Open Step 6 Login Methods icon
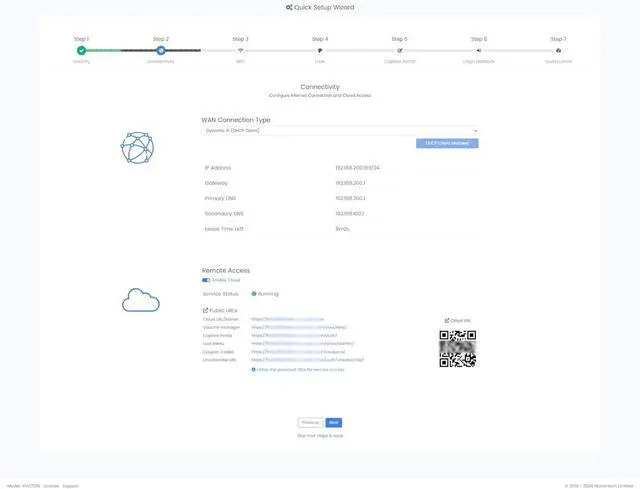Viewport: 640px width, 489px height. [x=479, y=50]
